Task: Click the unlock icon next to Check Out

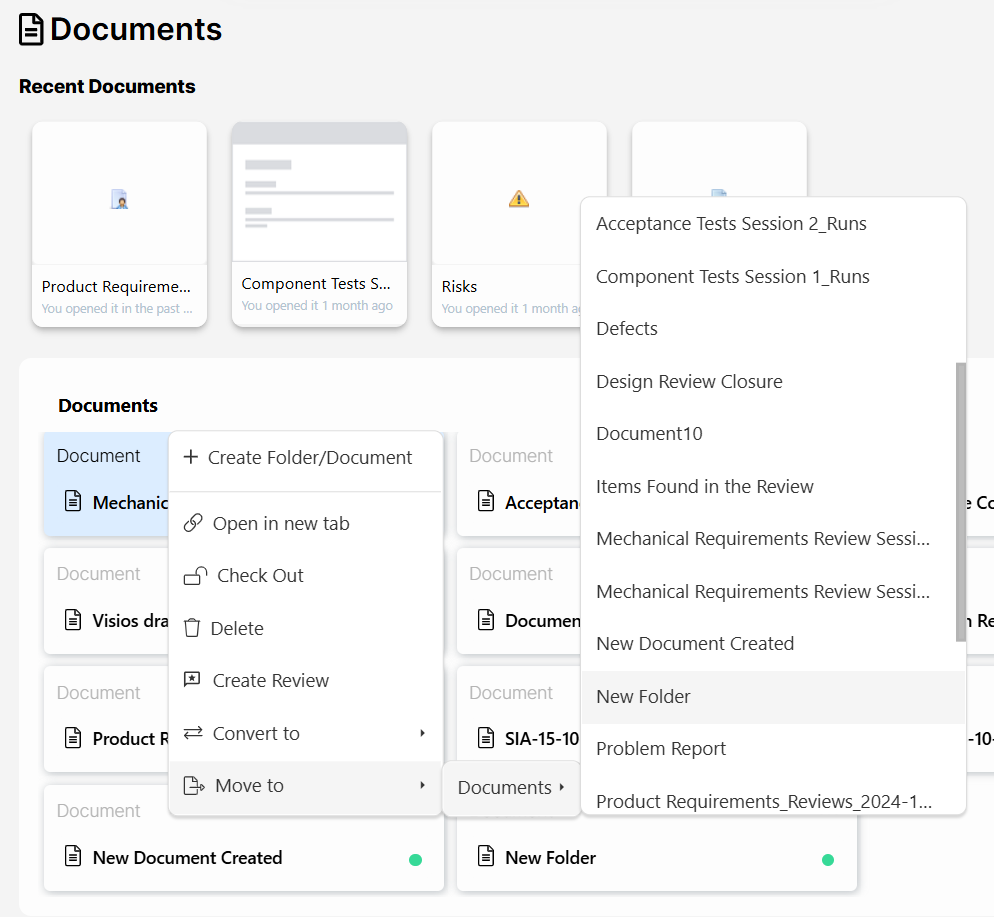Action: [x=195, y=576]
